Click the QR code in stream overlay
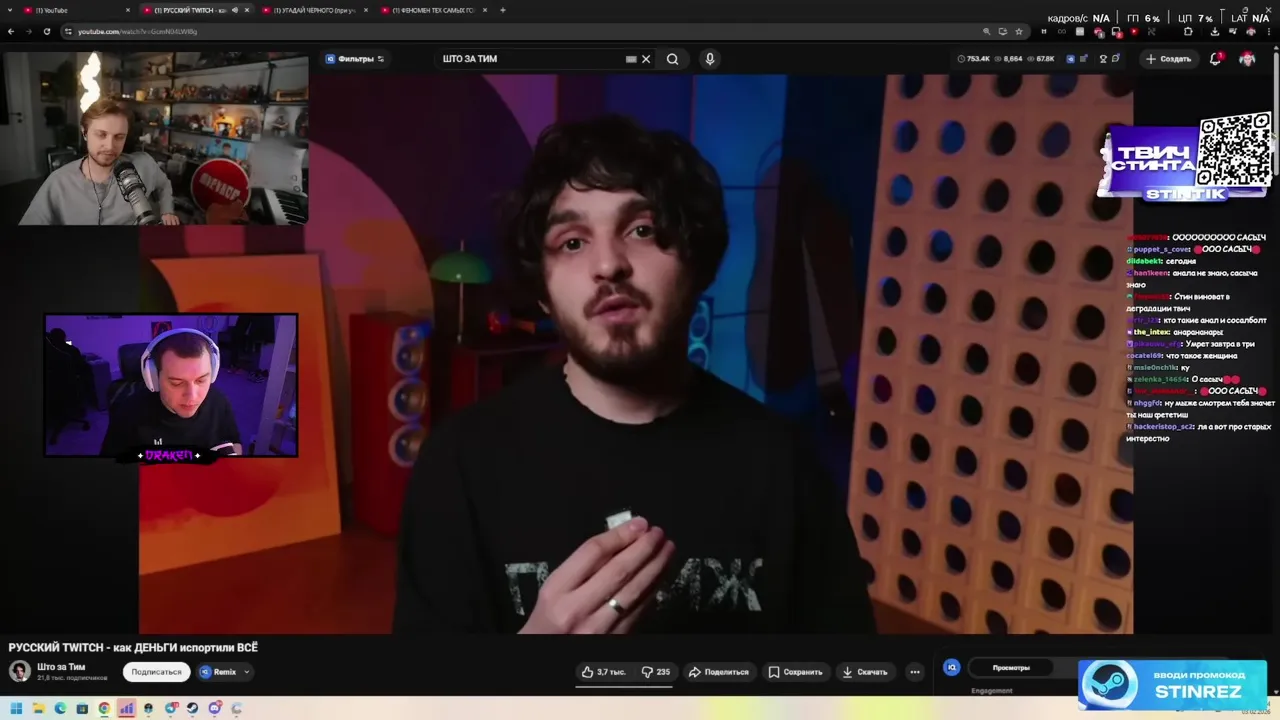1280x720 pixels. [1235, 150]
